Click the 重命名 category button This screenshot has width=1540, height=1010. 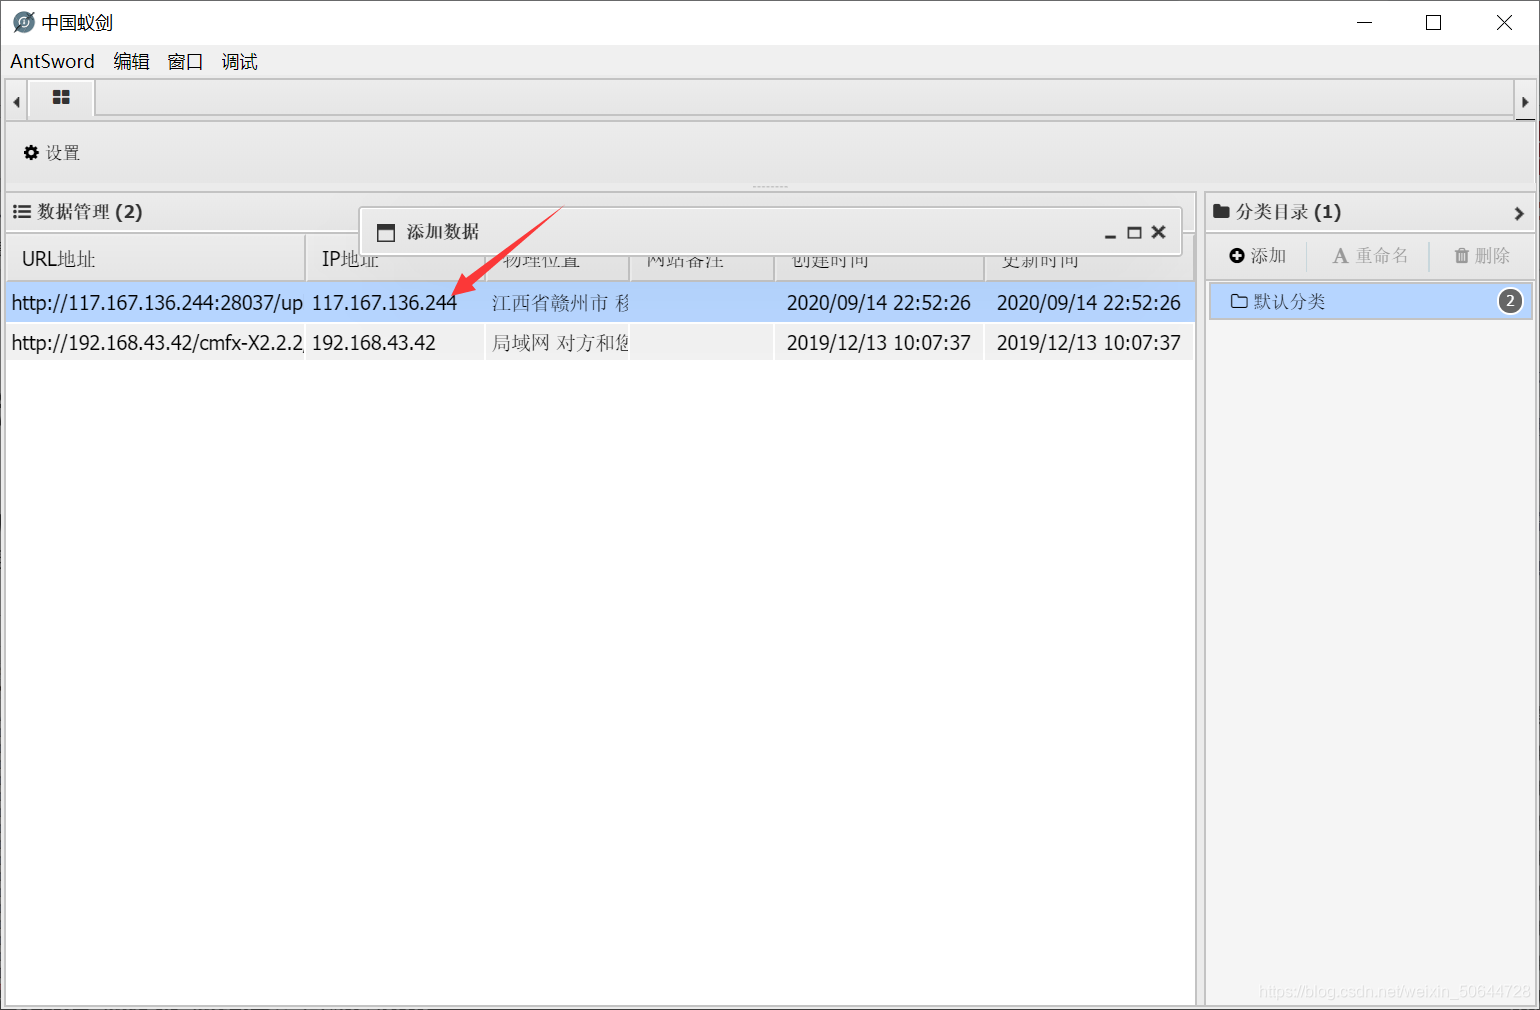coord(1370,256)
